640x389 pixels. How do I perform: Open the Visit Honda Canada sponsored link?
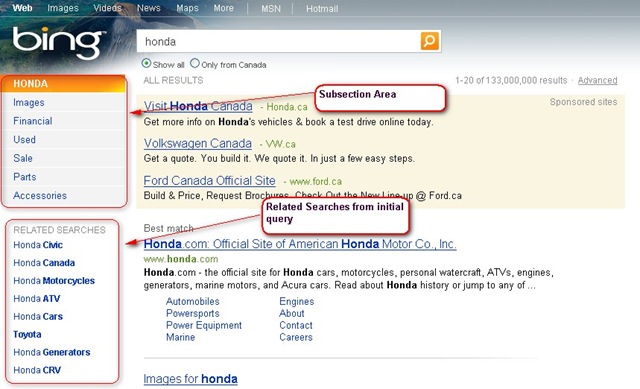click(x=198, y=106)
